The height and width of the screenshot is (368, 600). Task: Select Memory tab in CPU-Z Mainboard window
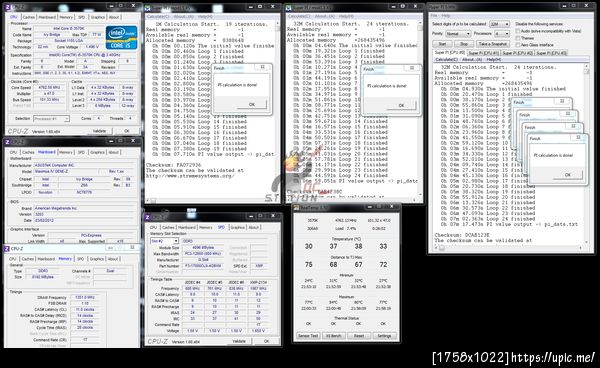click(65, 152)
